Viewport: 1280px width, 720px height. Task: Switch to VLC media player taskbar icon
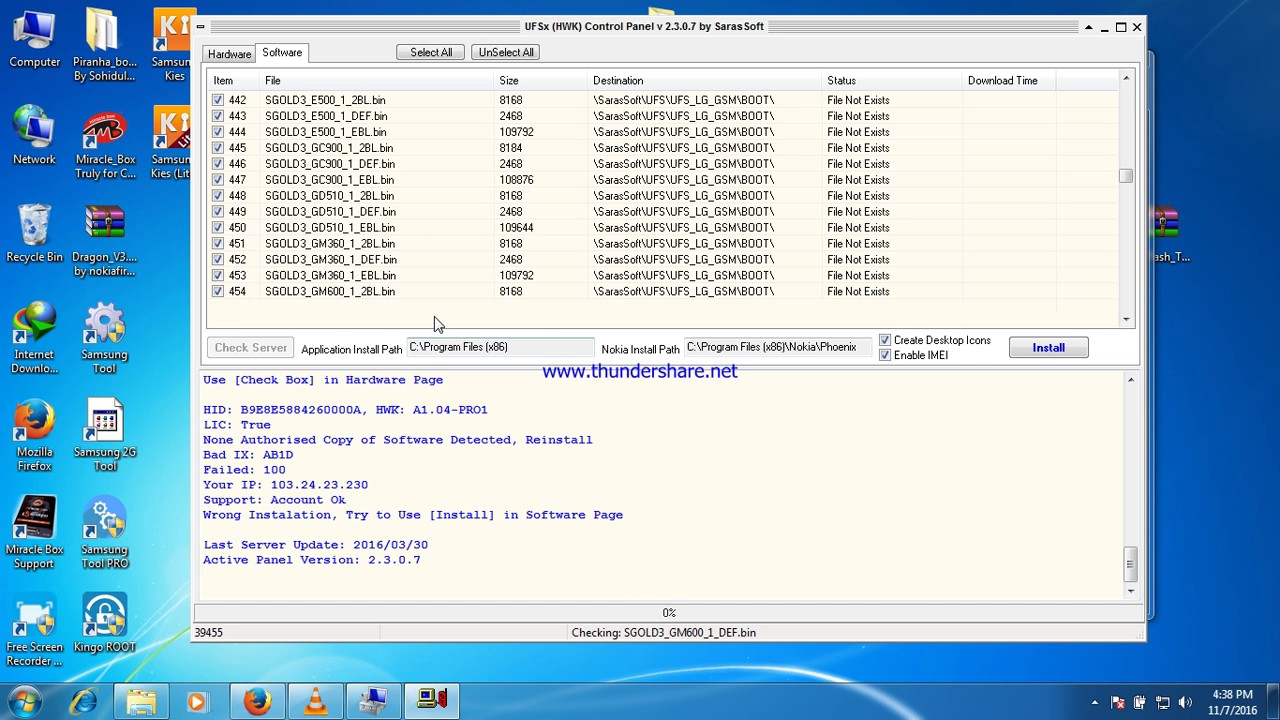[315, 701]
